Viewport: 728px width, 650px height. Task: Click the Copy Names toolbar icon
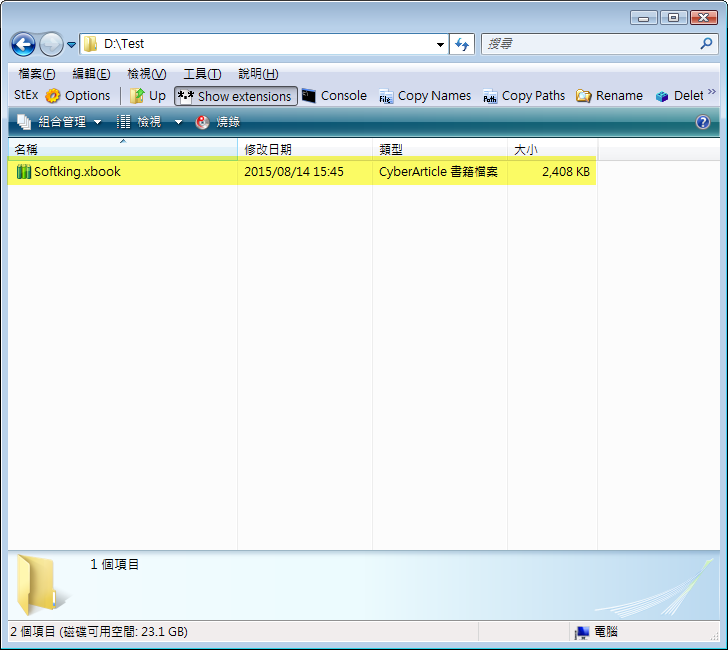[386, 97]
